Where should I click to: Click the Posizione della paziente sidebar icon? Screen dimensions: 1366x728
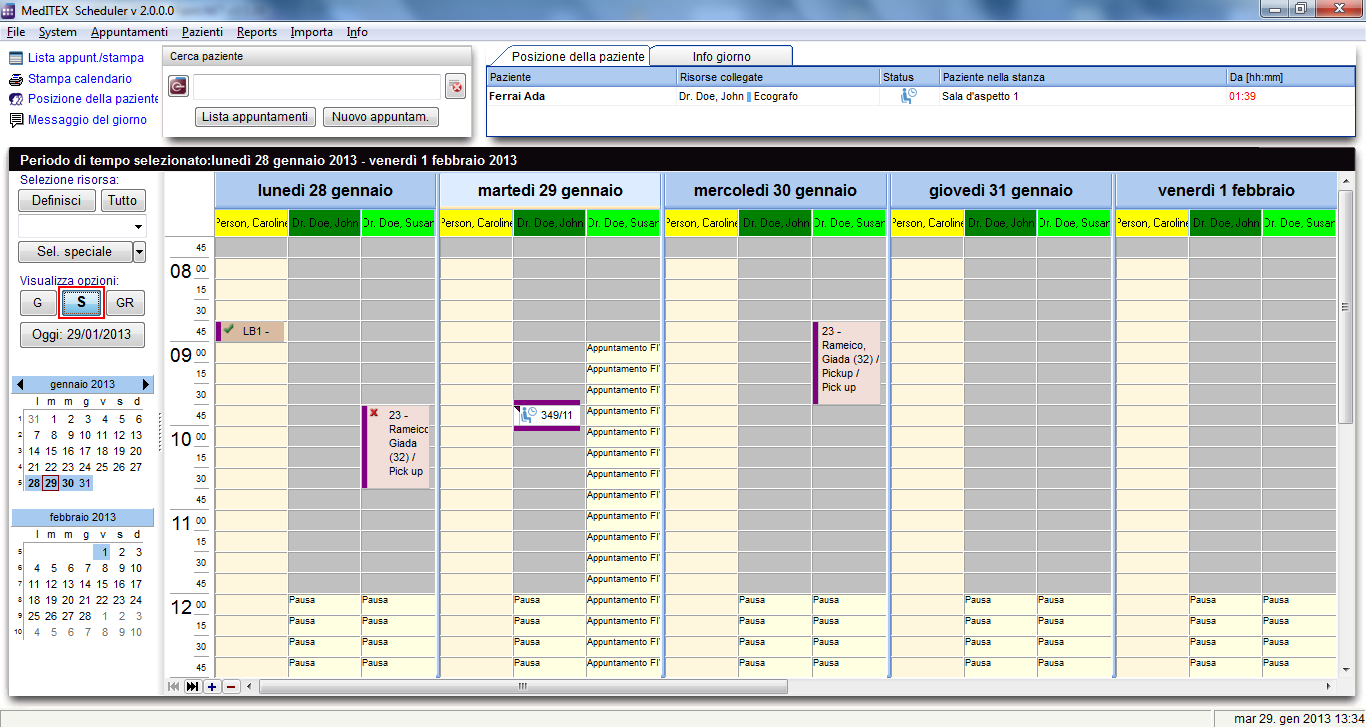(16, 99)
